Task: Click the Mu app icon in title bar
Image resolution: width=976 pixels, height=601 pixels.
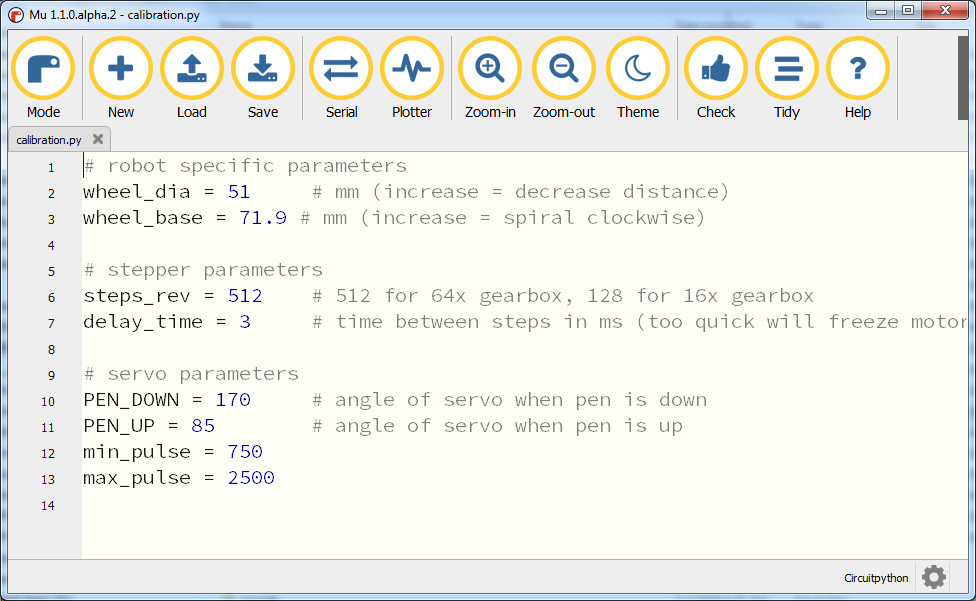Action: point(16,14)
